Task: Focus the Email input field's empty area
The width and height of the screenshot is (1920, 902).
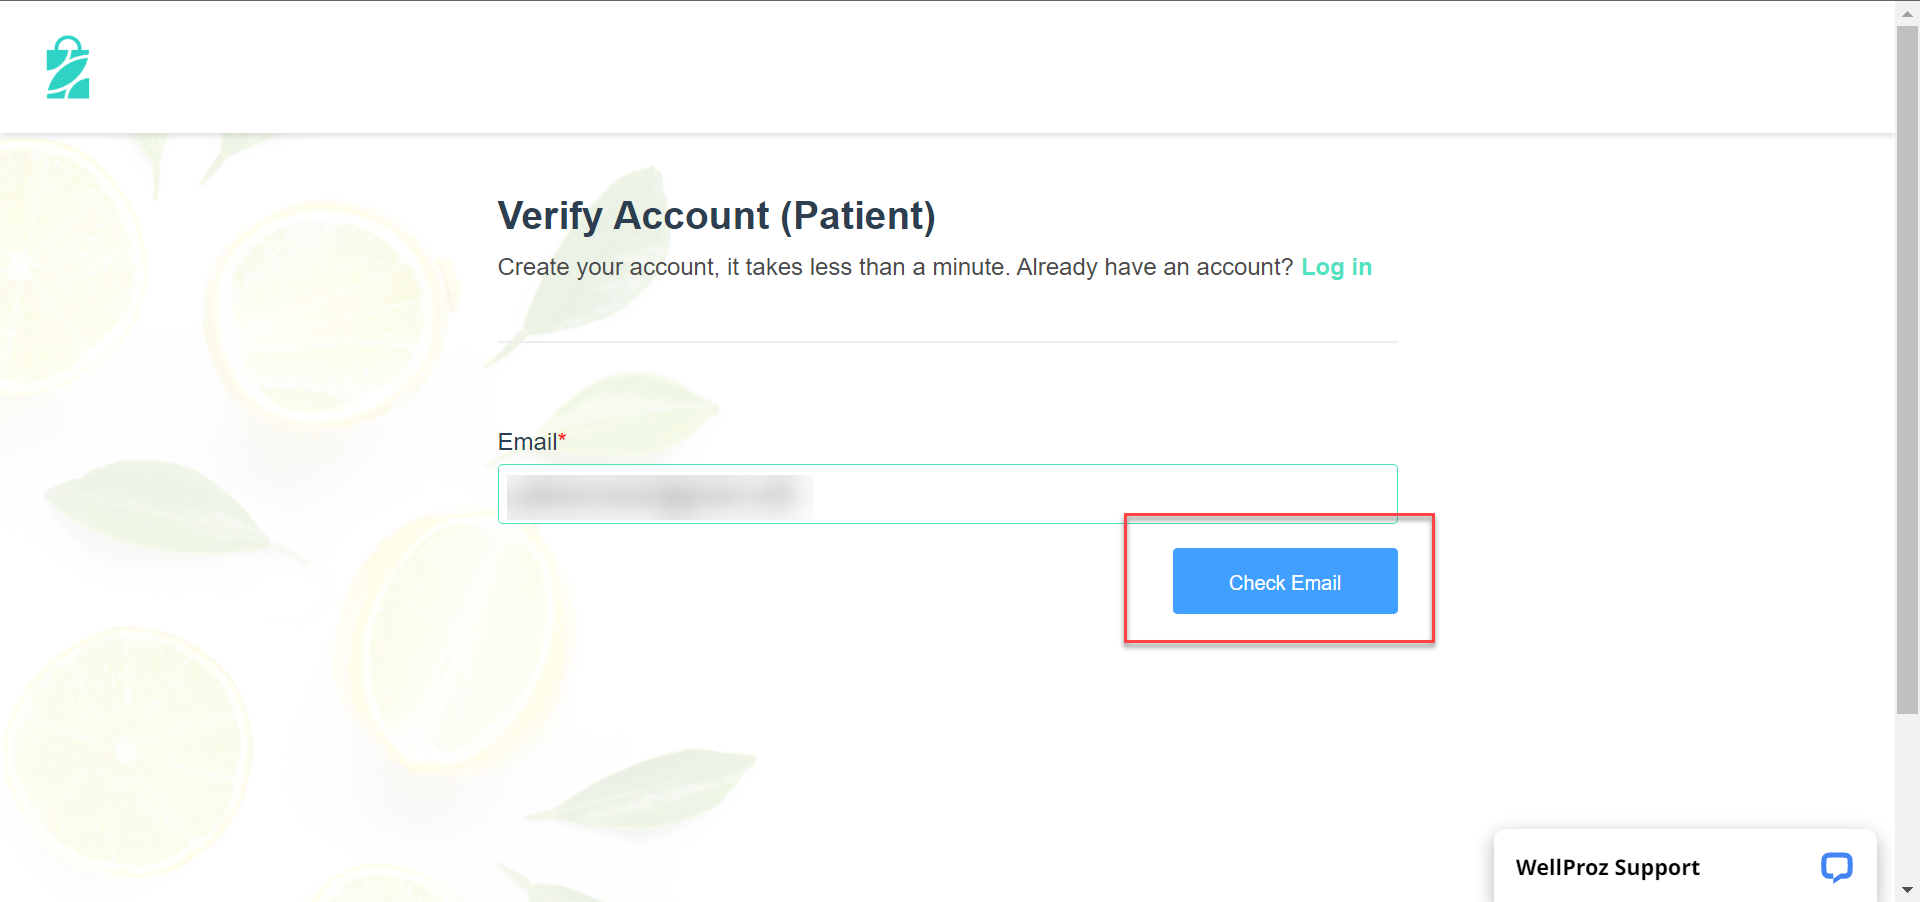Action: pos(1100,494)
